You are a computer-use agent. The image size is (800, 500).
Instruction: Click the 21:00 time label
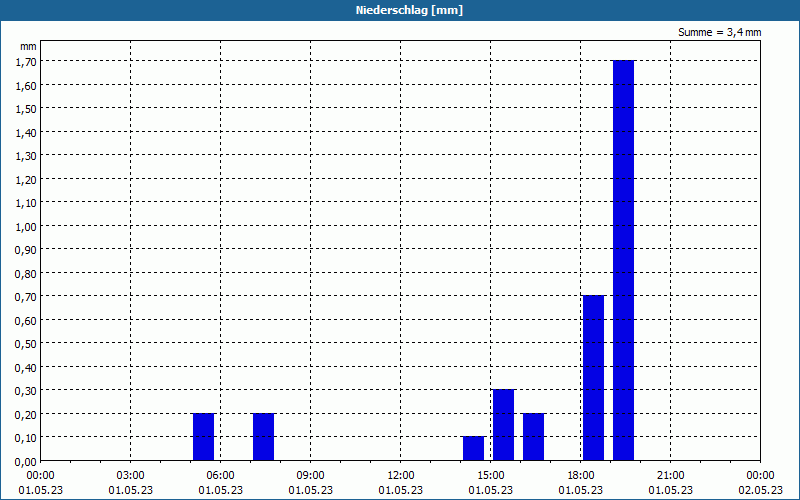click(x=670, y=475)
